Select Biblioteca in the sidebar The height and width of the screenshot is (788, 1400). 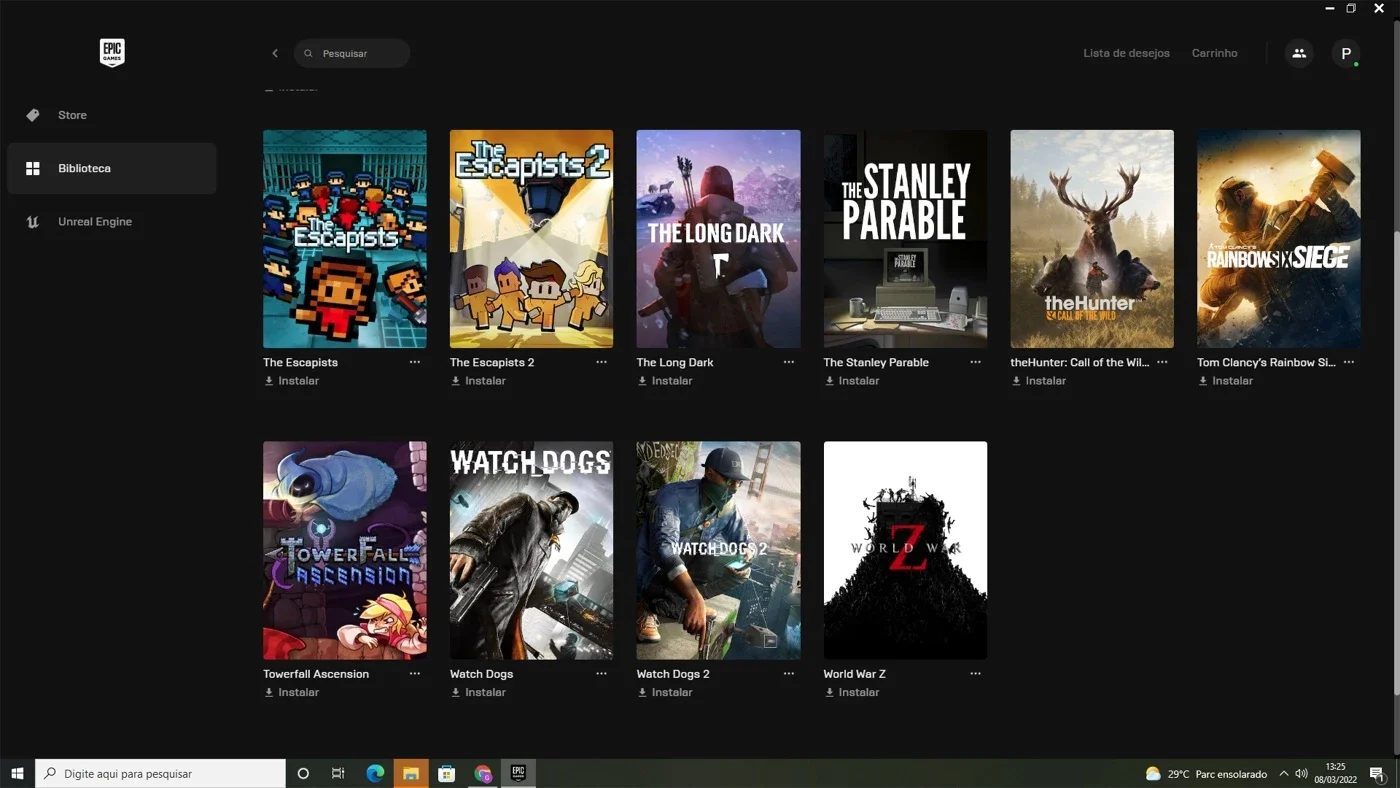111,168
